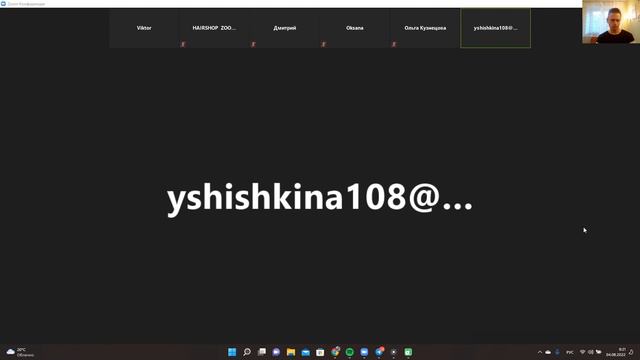The image size is (640, 360).
Task: Expand the hidden system tray icons
Action: [x=540, y=352]
